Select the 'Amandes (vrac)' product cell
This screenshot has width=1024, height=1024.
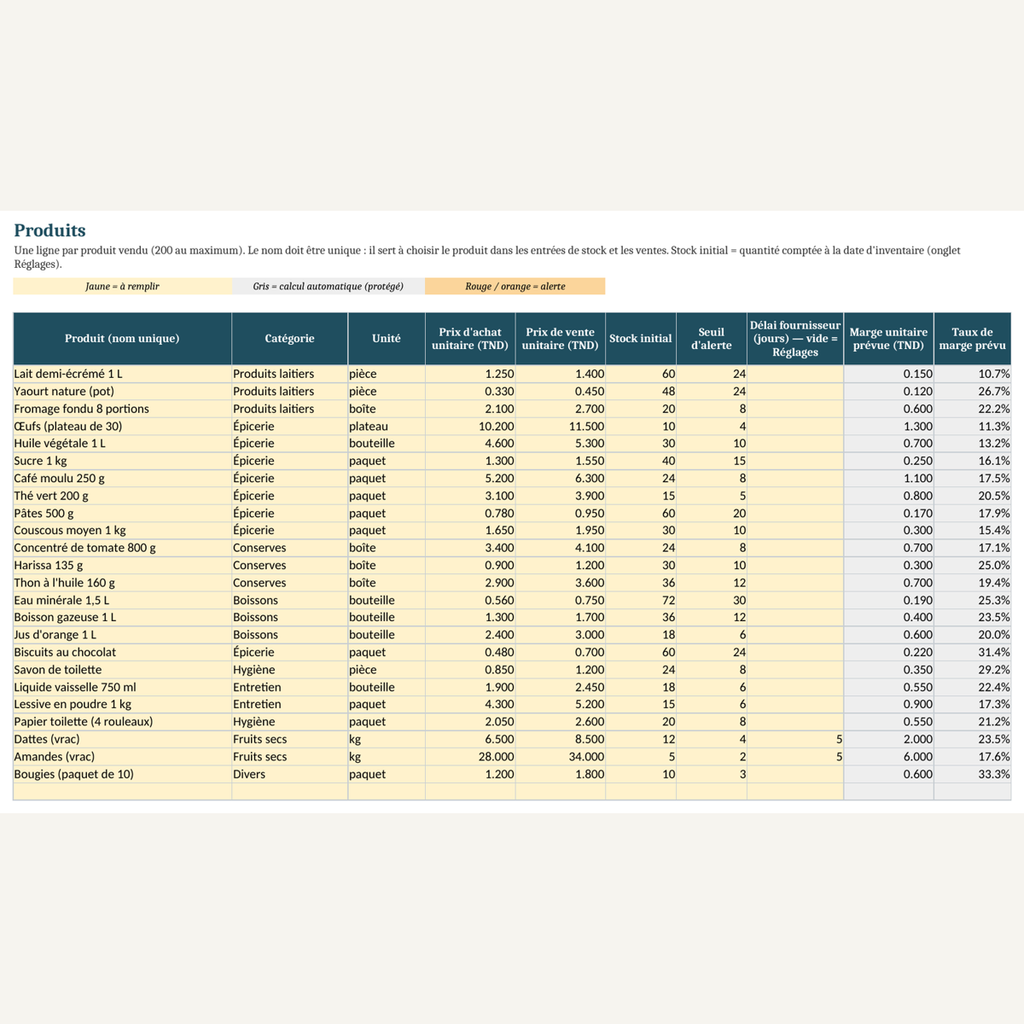[122, 756]
